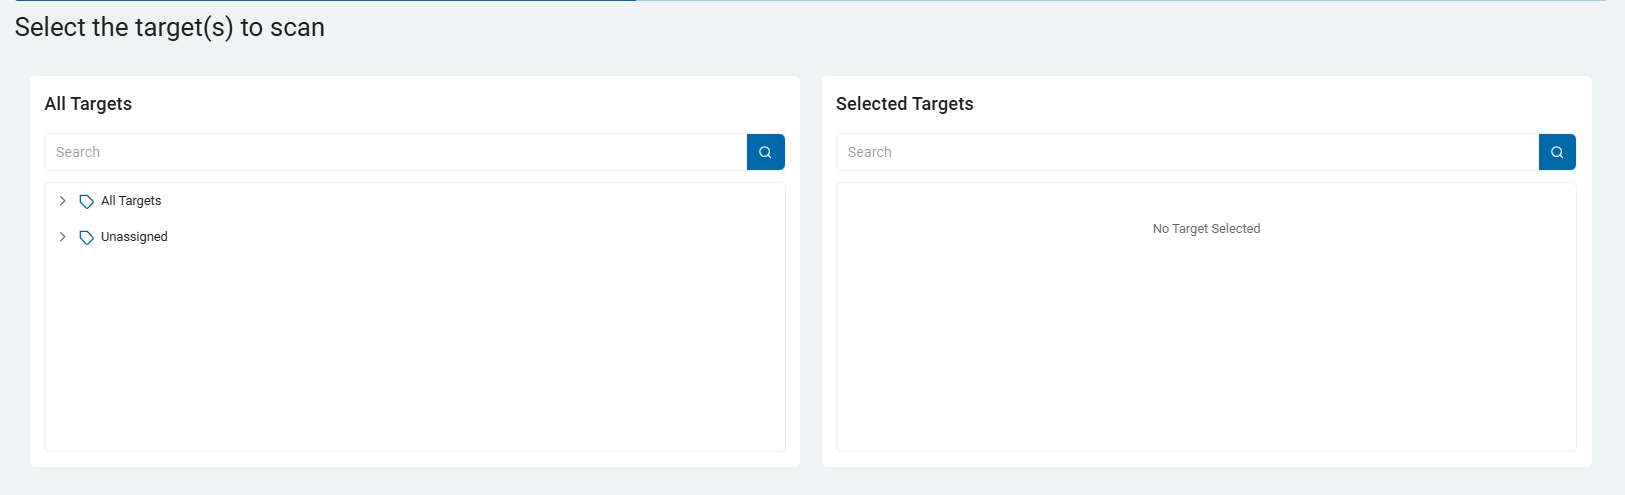Click the search icon in Selected Targets panel

click(1557, 152)
